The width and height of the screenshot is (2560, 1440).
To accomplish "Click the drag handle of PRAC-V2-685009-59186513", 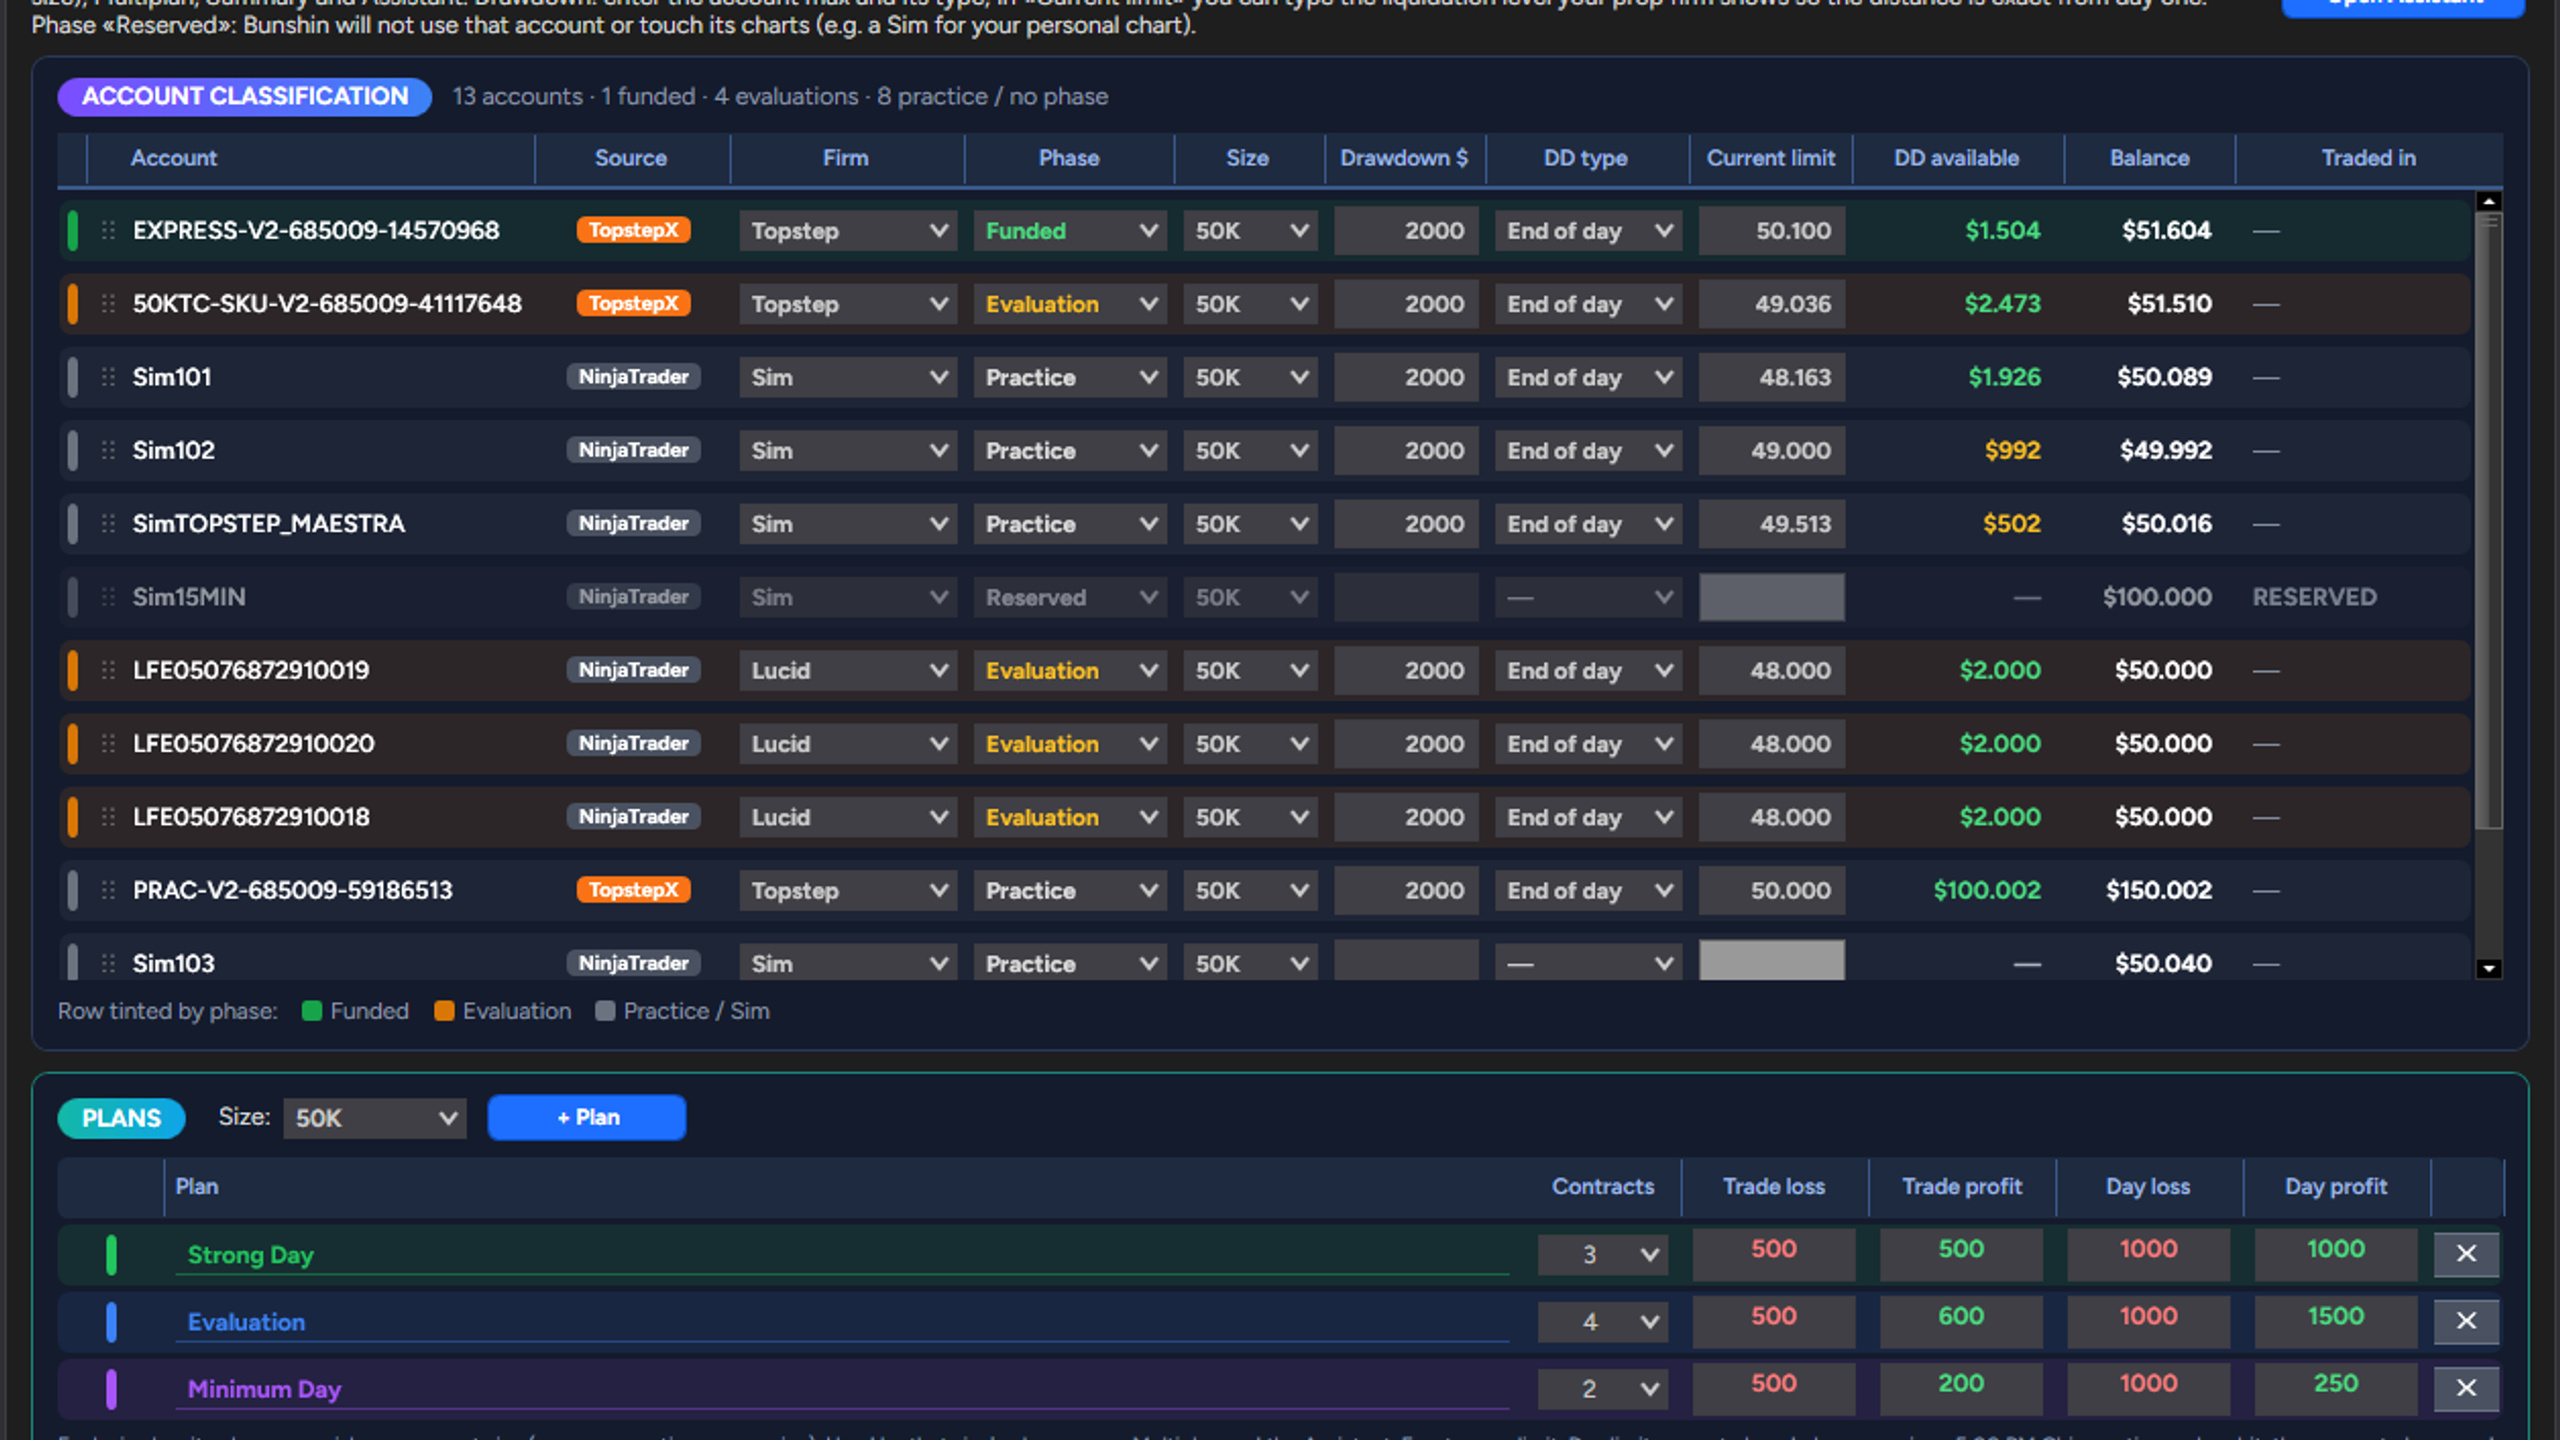I will [108, 890].
